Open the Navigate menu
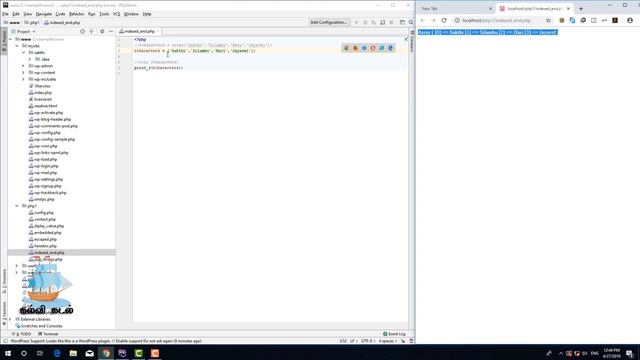Screen dimensions: 640x360 tap(44, 14)
